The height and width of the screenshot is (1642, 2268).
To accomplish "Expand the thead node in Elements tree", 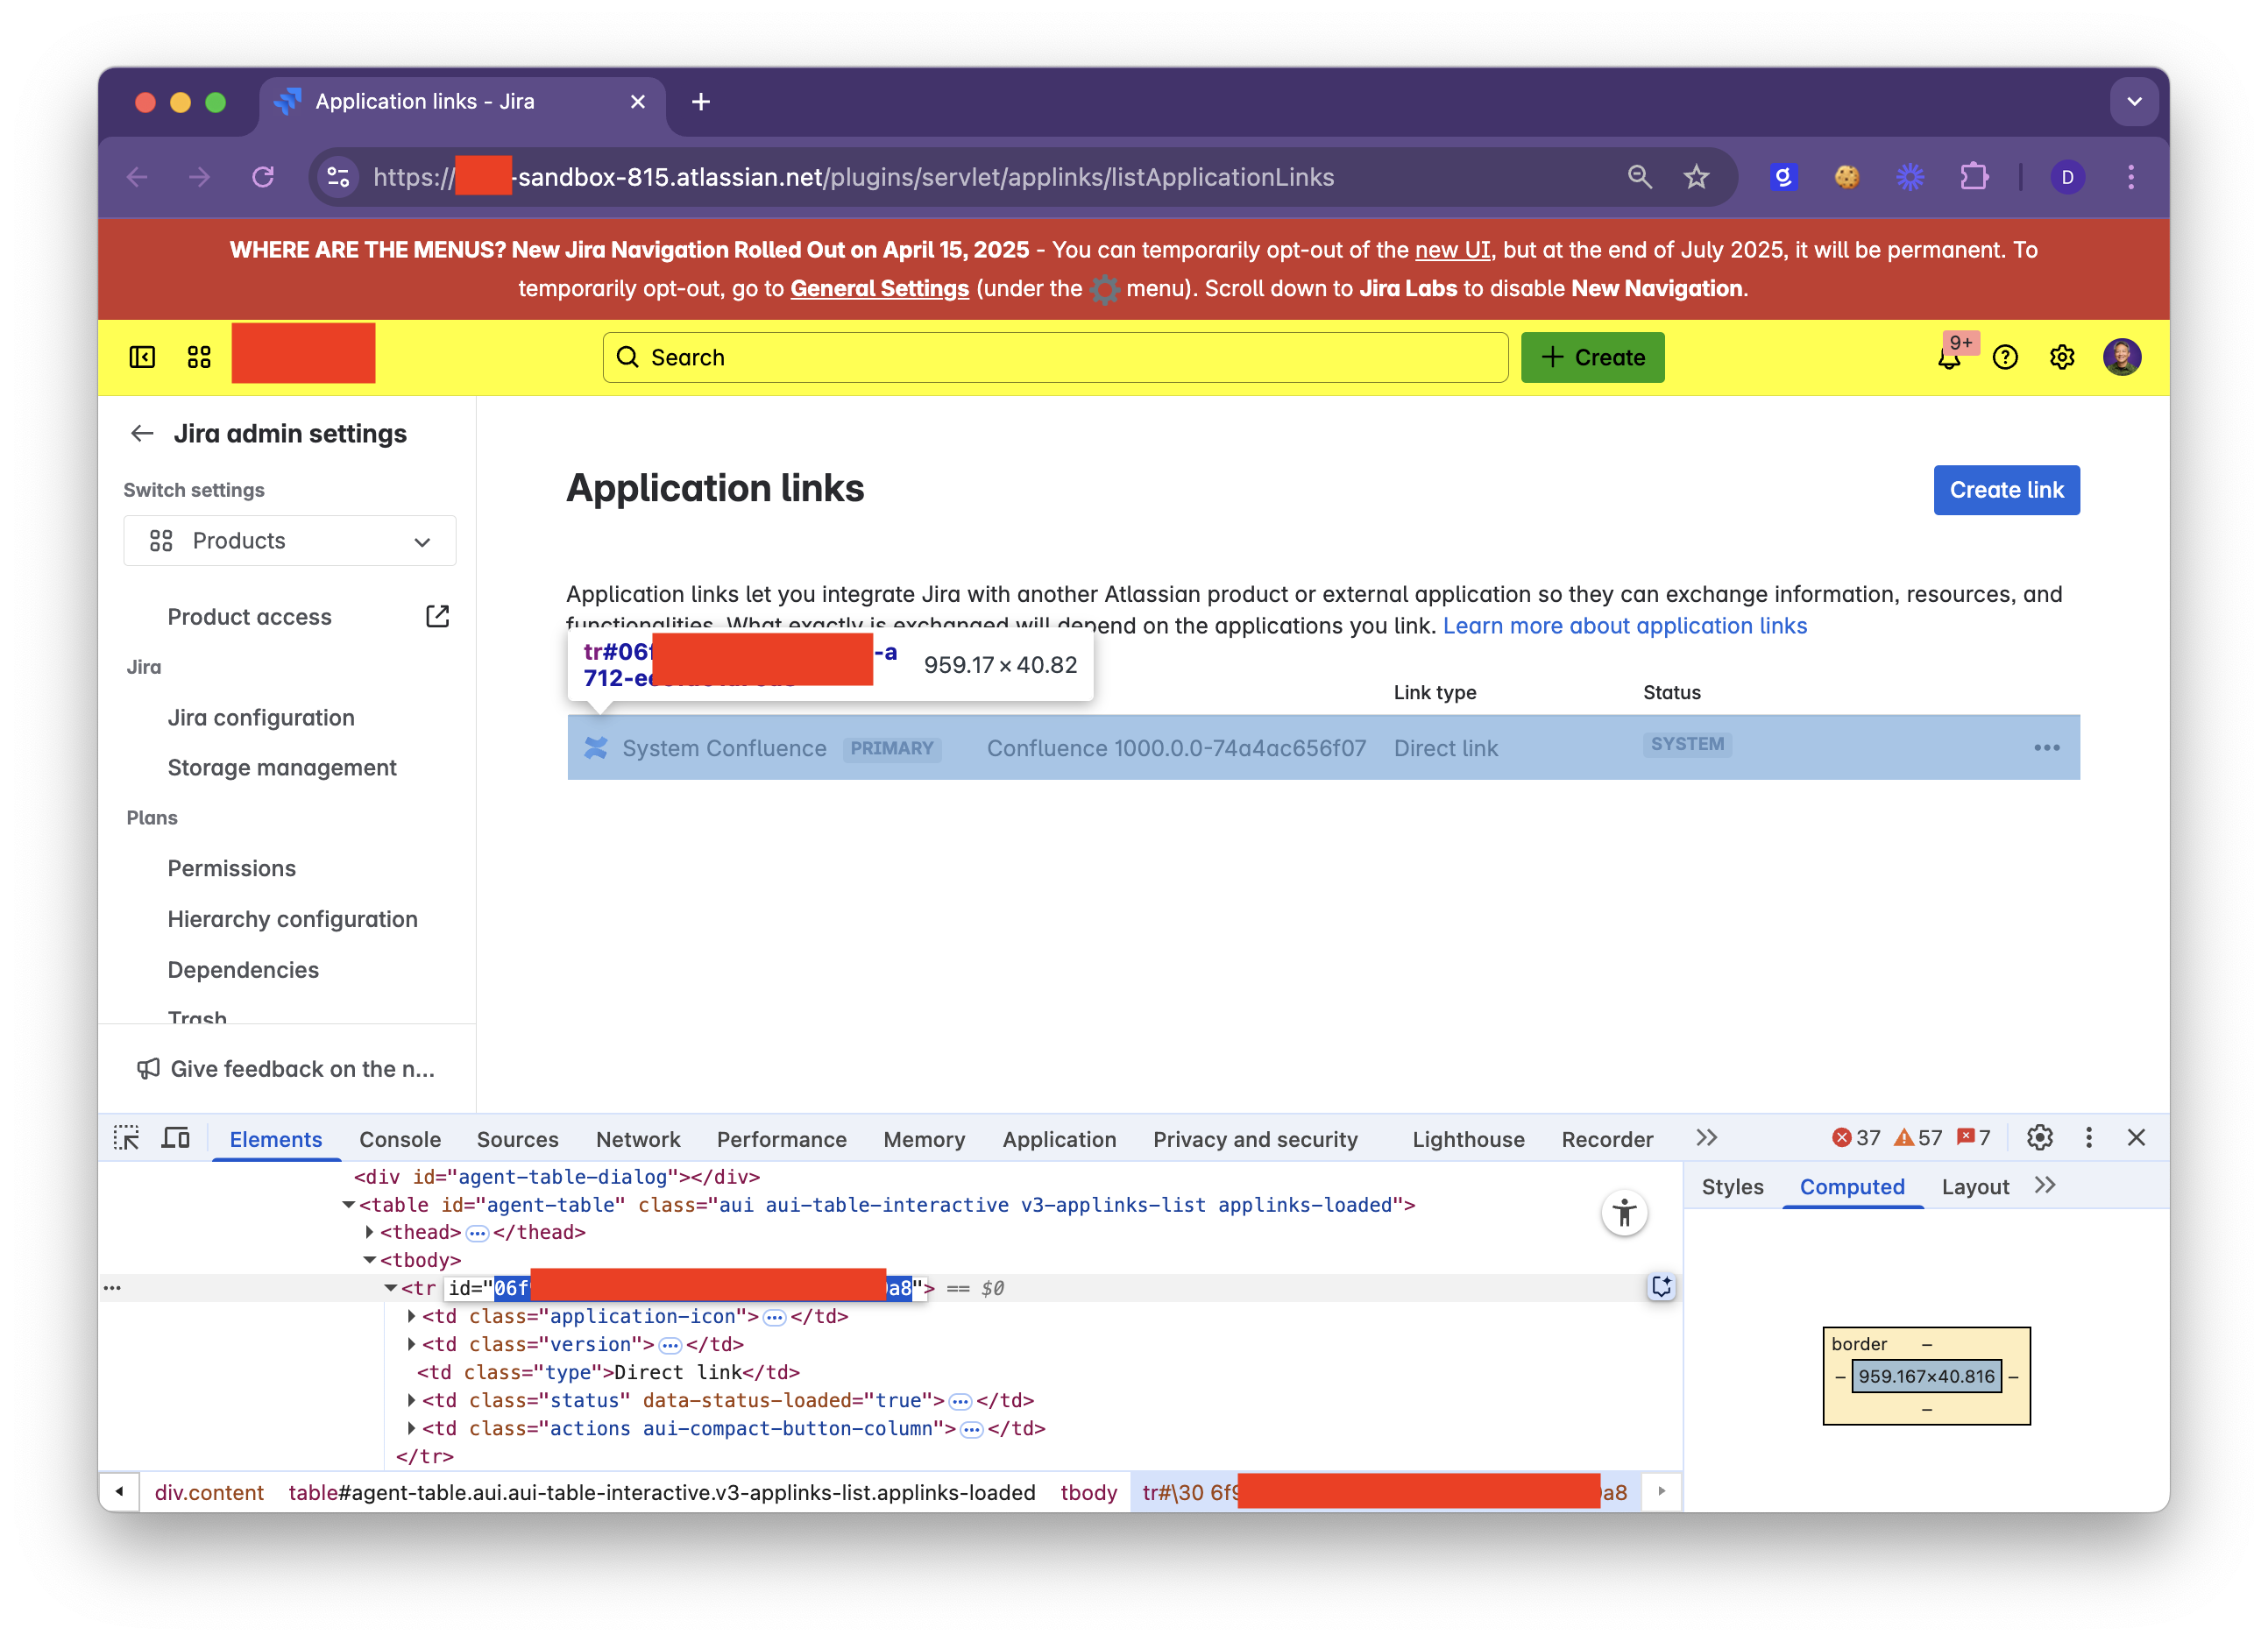I will click(x=368, y=1232).
